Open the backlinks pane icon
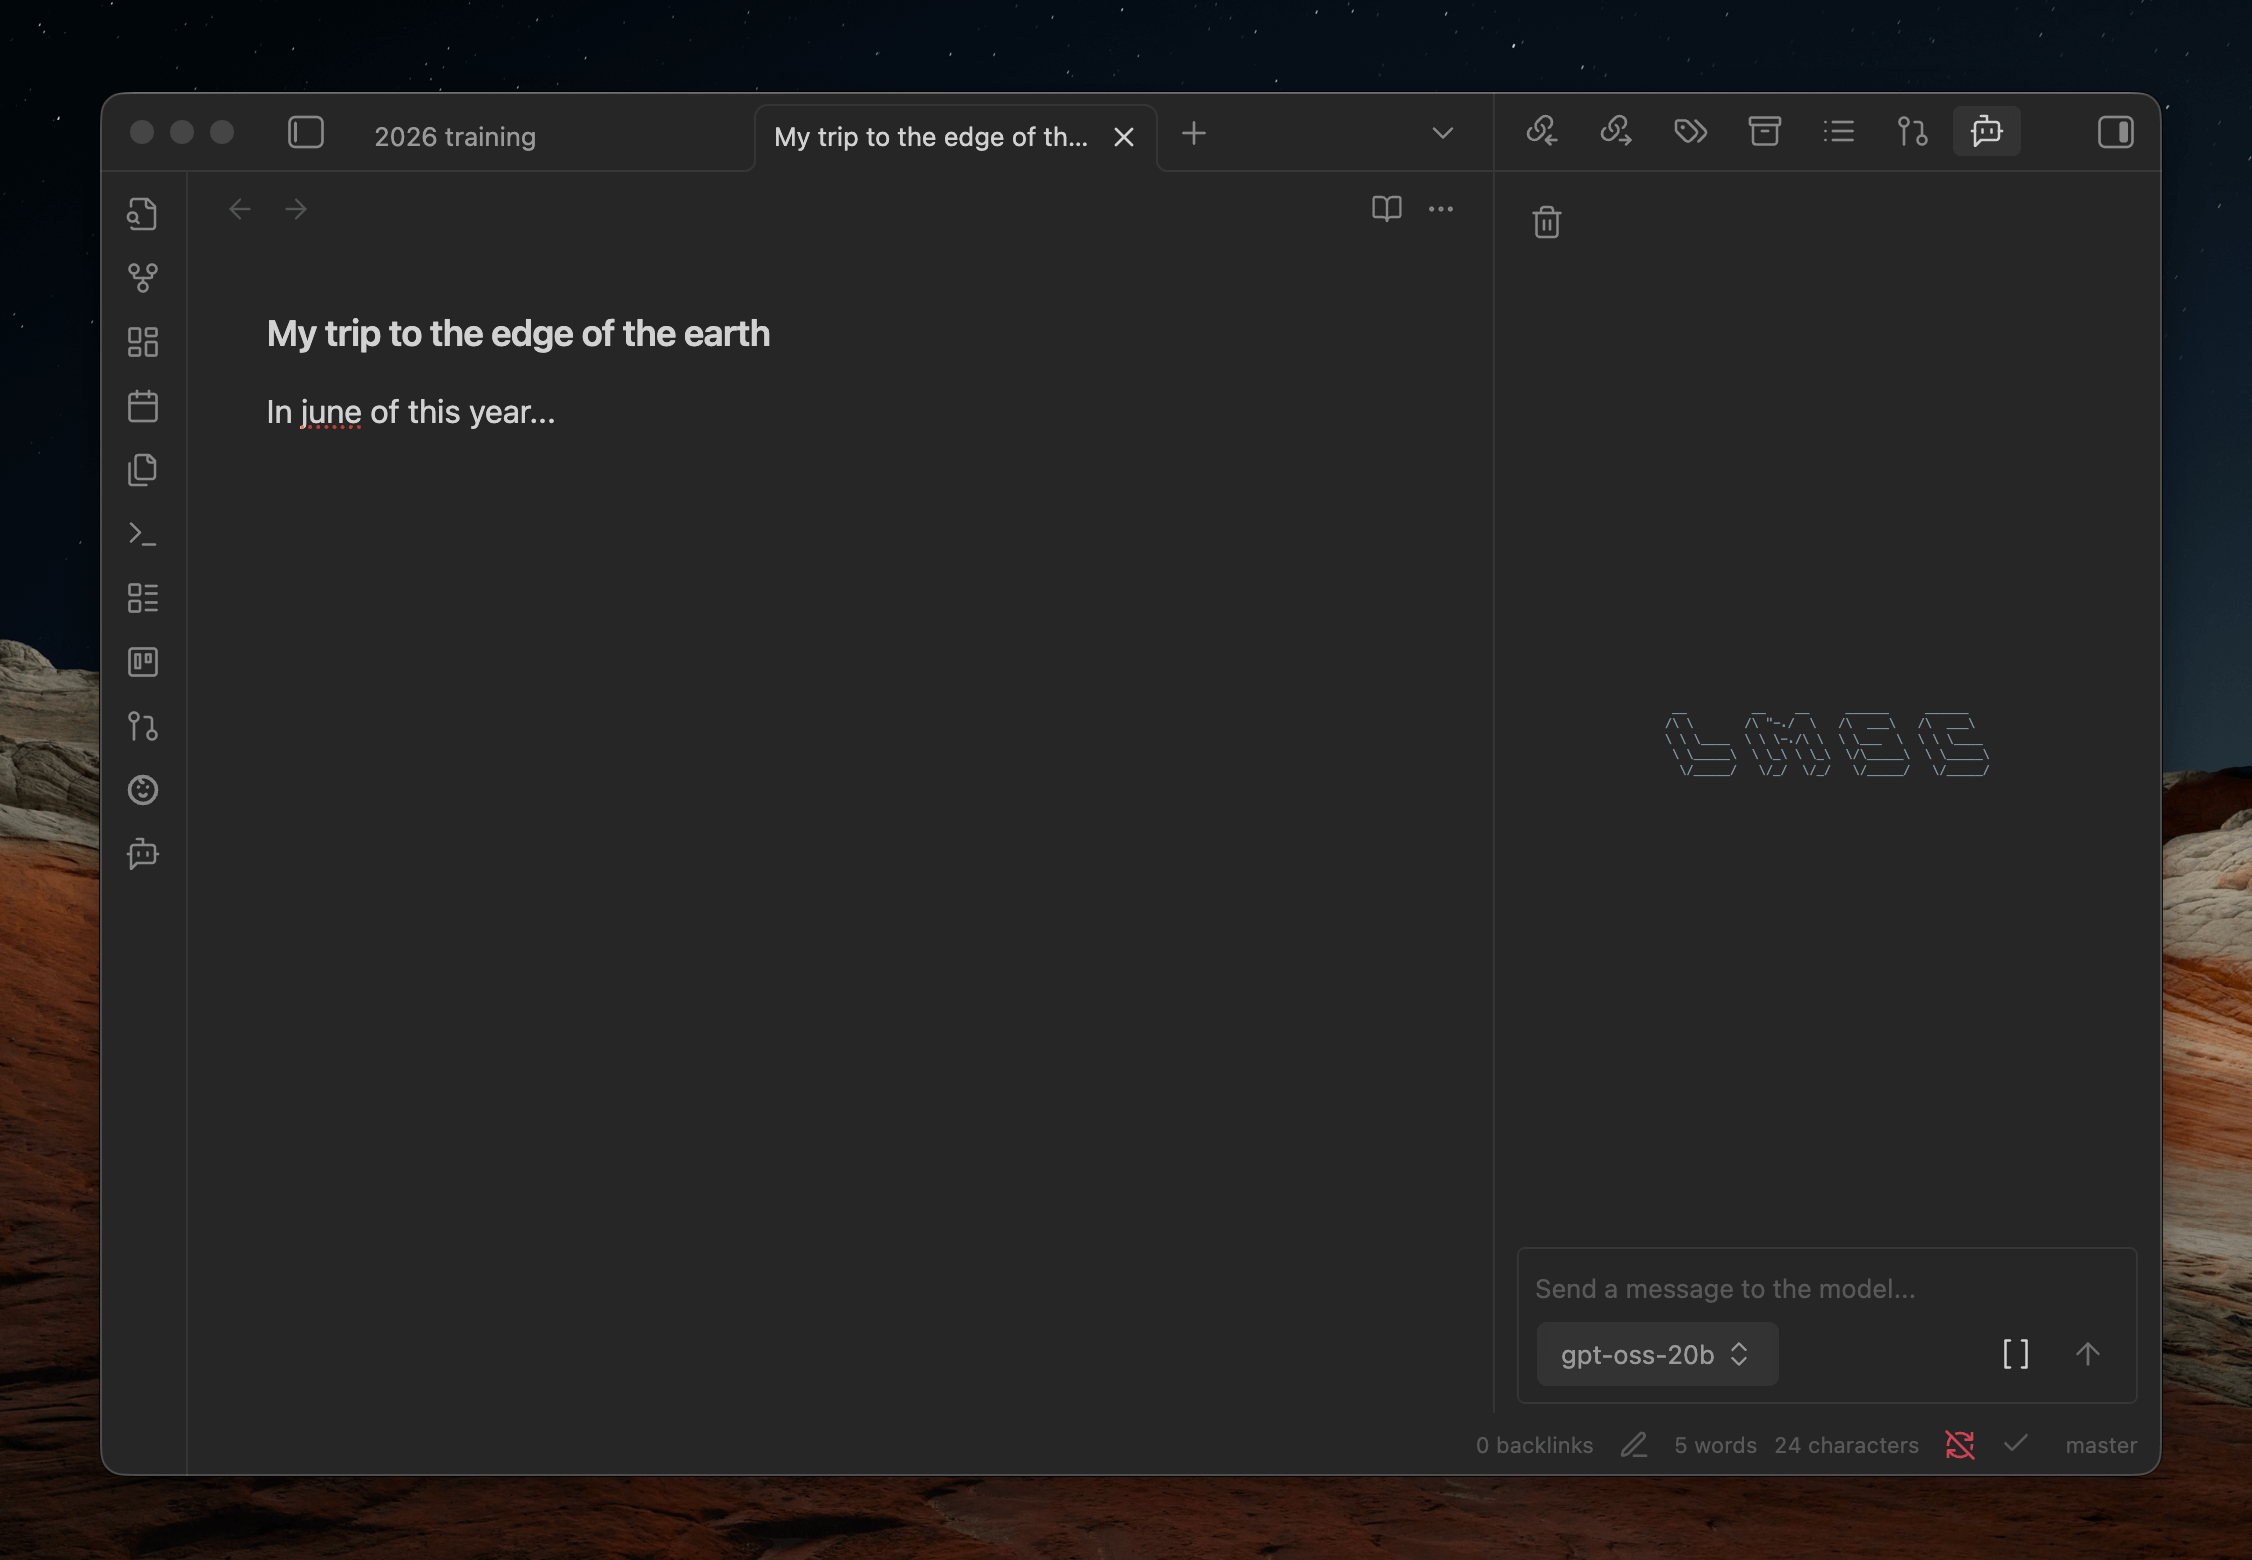 (x=1542, y=132)
